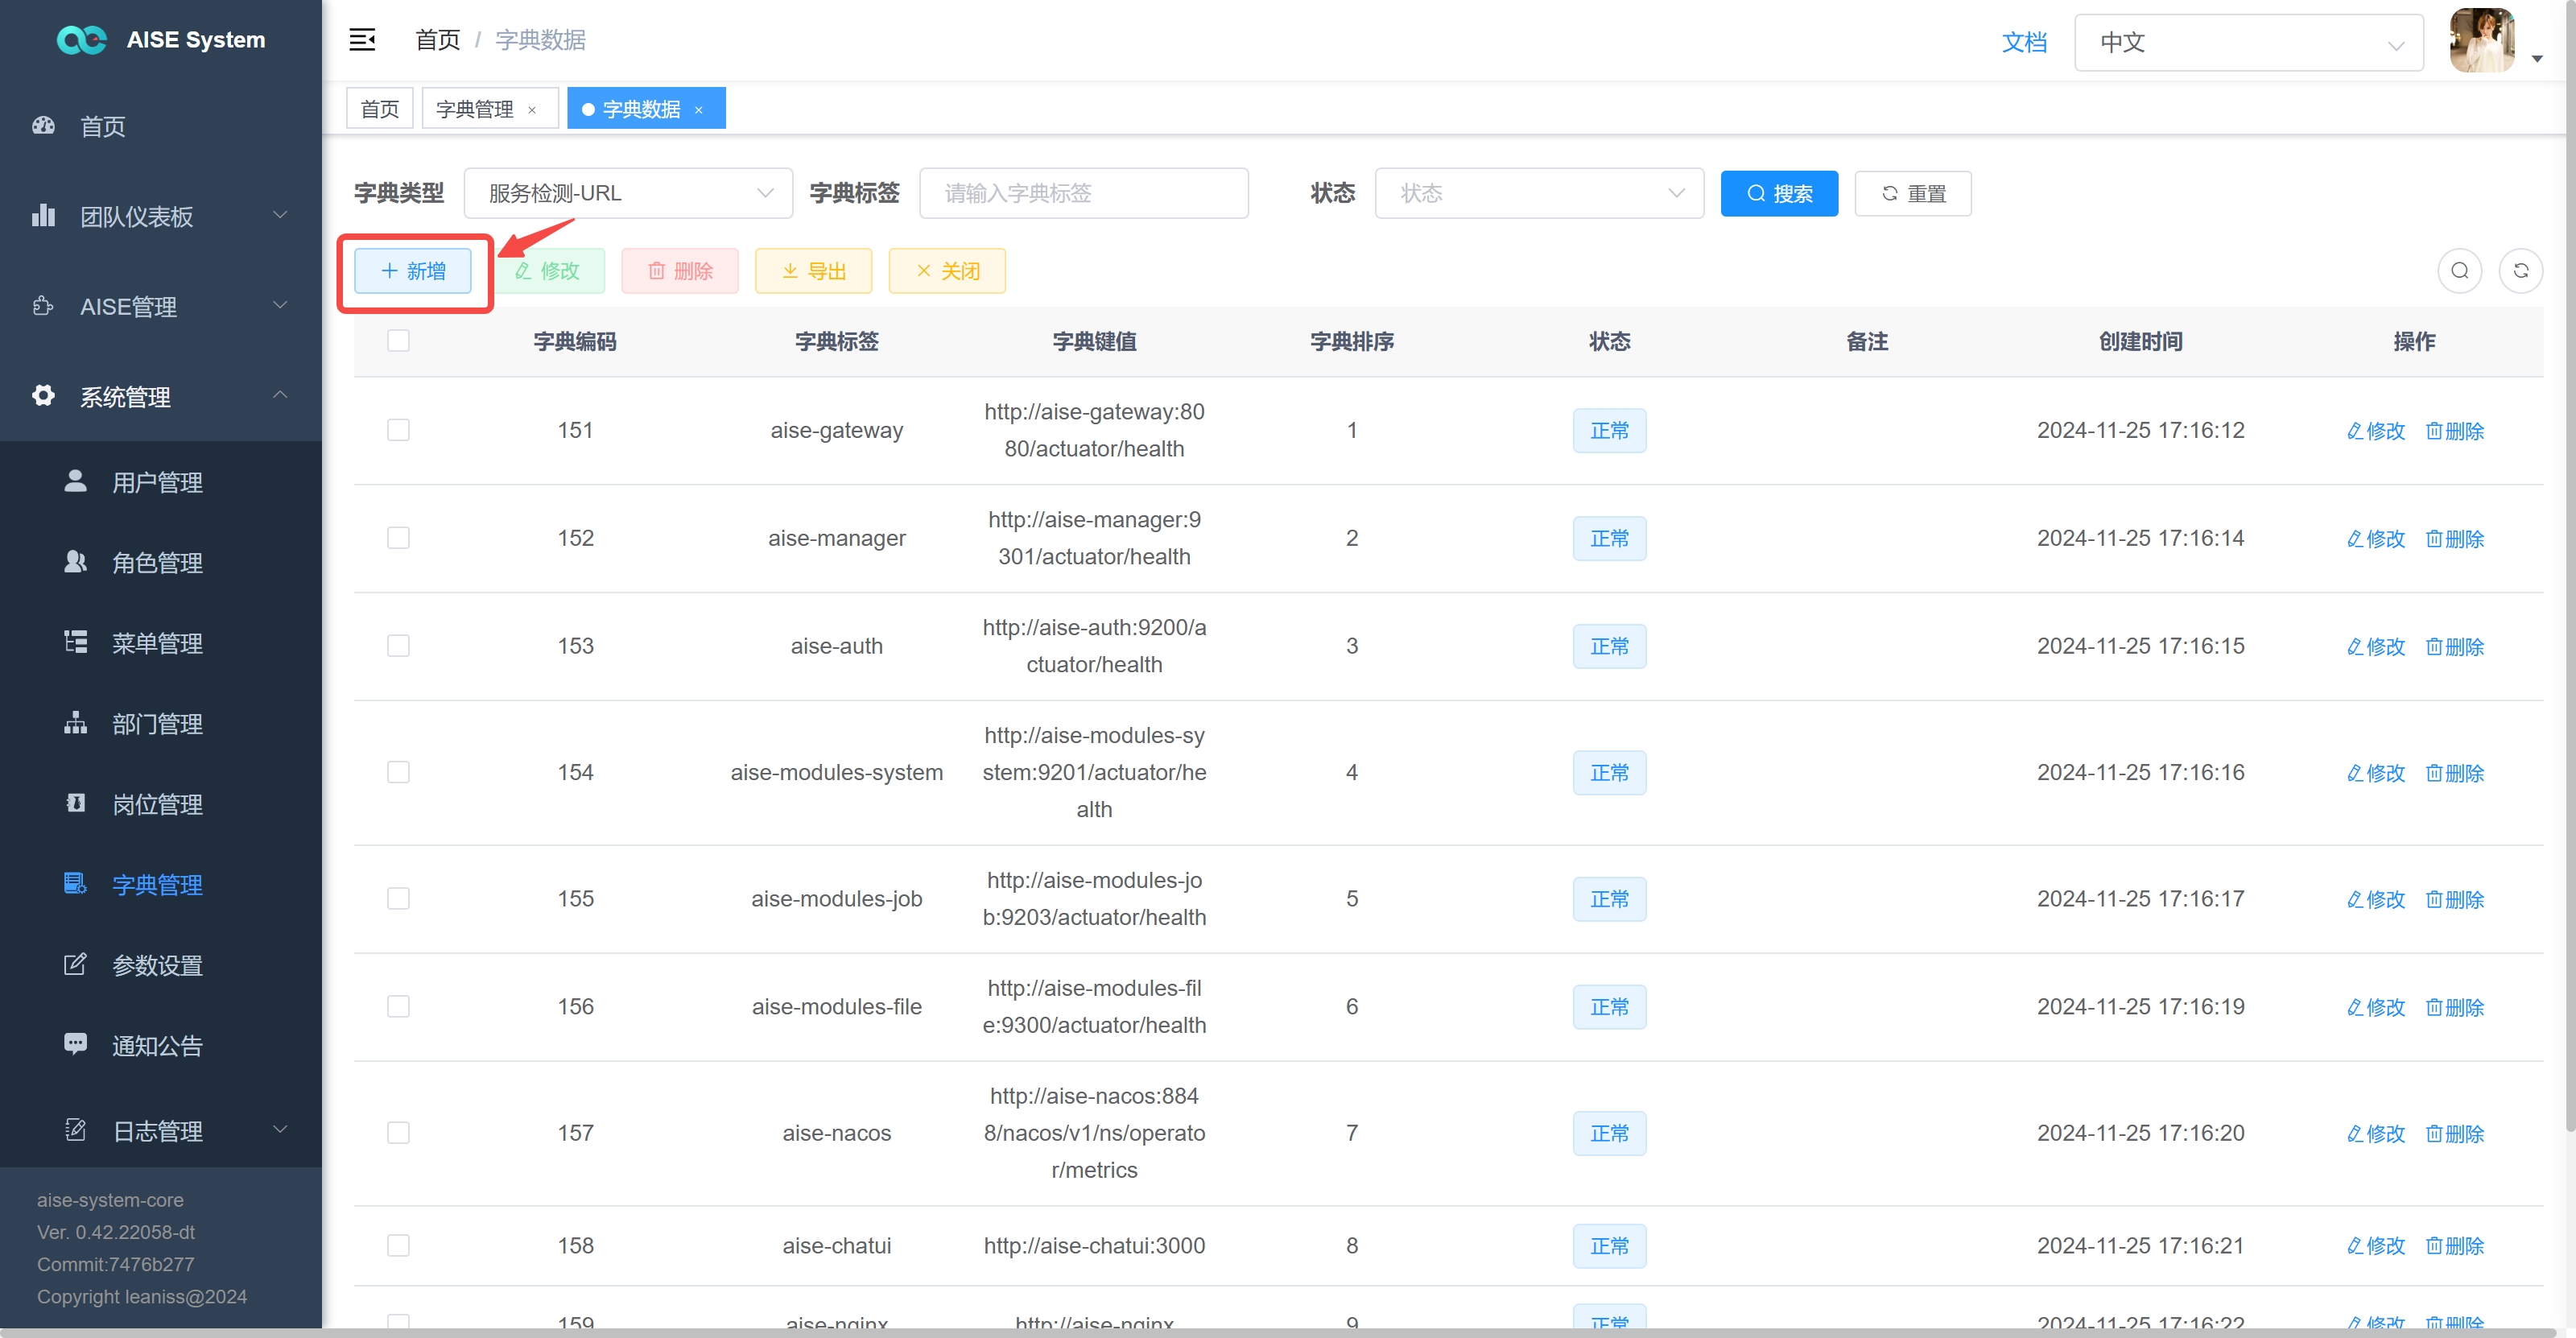Screen dimensions: 2576x1338
Task: Click the 关闭 button
Action: tap(947, 271)
